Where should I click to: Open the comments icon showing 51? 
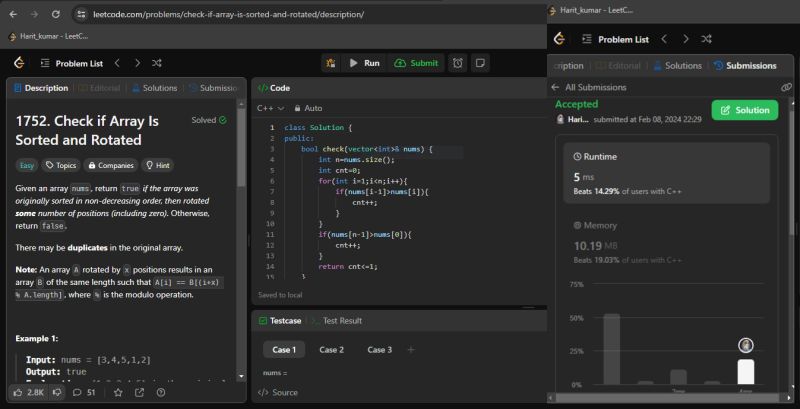coord(82,392)
